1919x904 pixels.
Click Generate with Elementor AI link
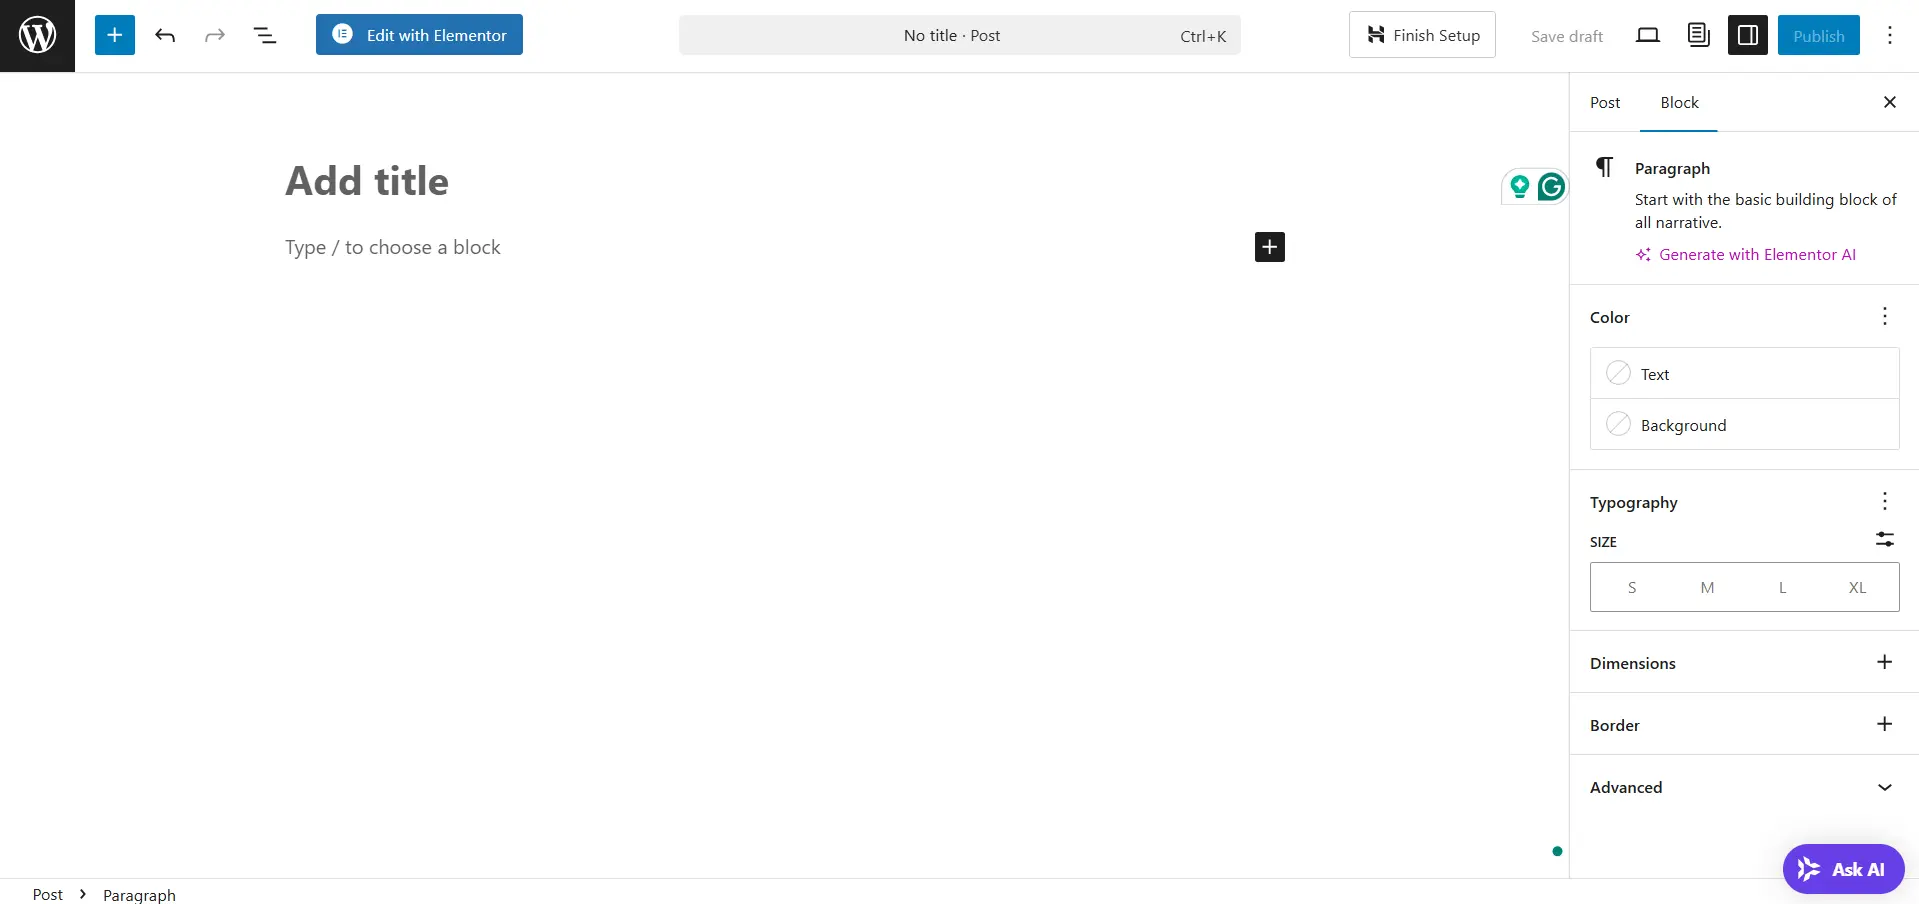1746,254
